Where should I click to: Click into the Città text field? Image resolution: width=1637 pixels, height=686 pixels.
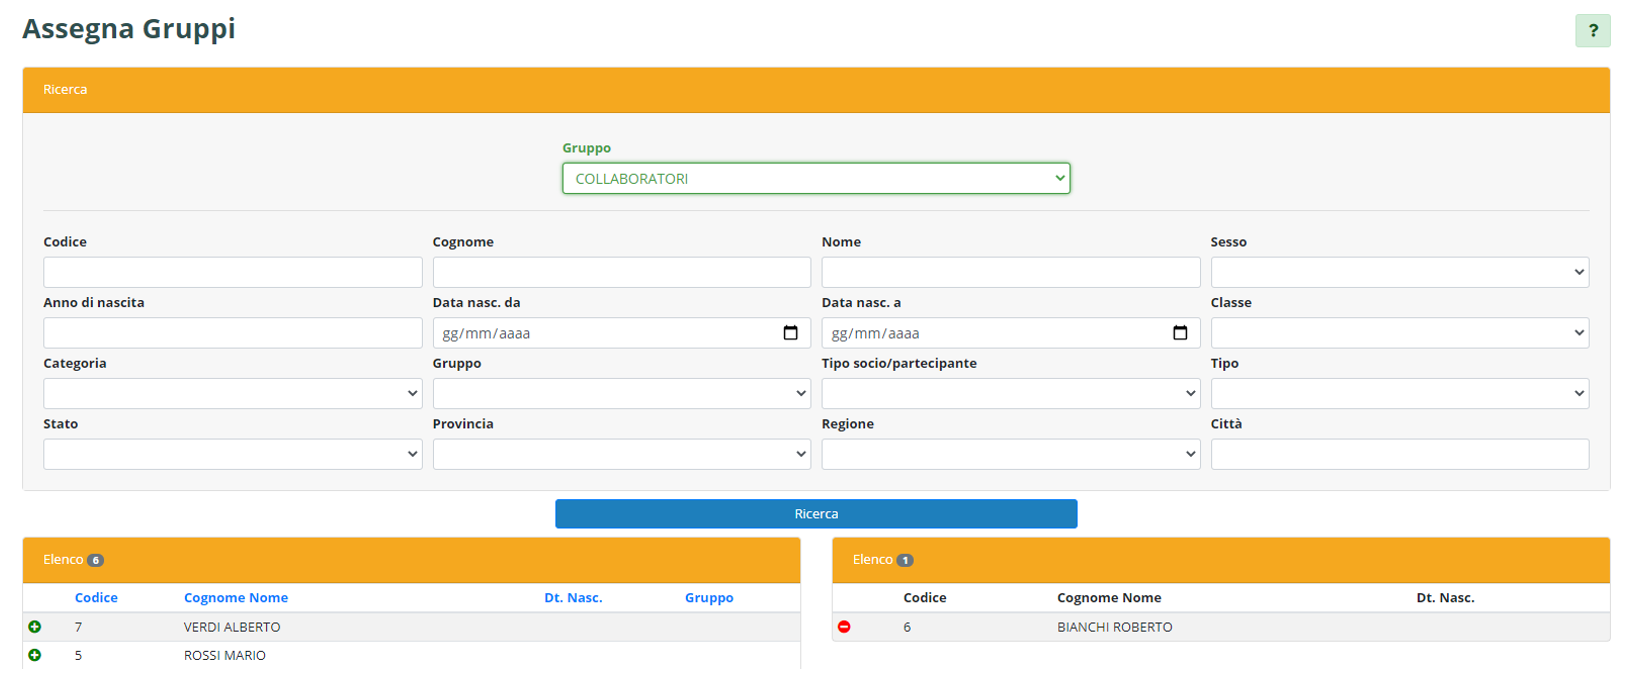click(1399, 454)
